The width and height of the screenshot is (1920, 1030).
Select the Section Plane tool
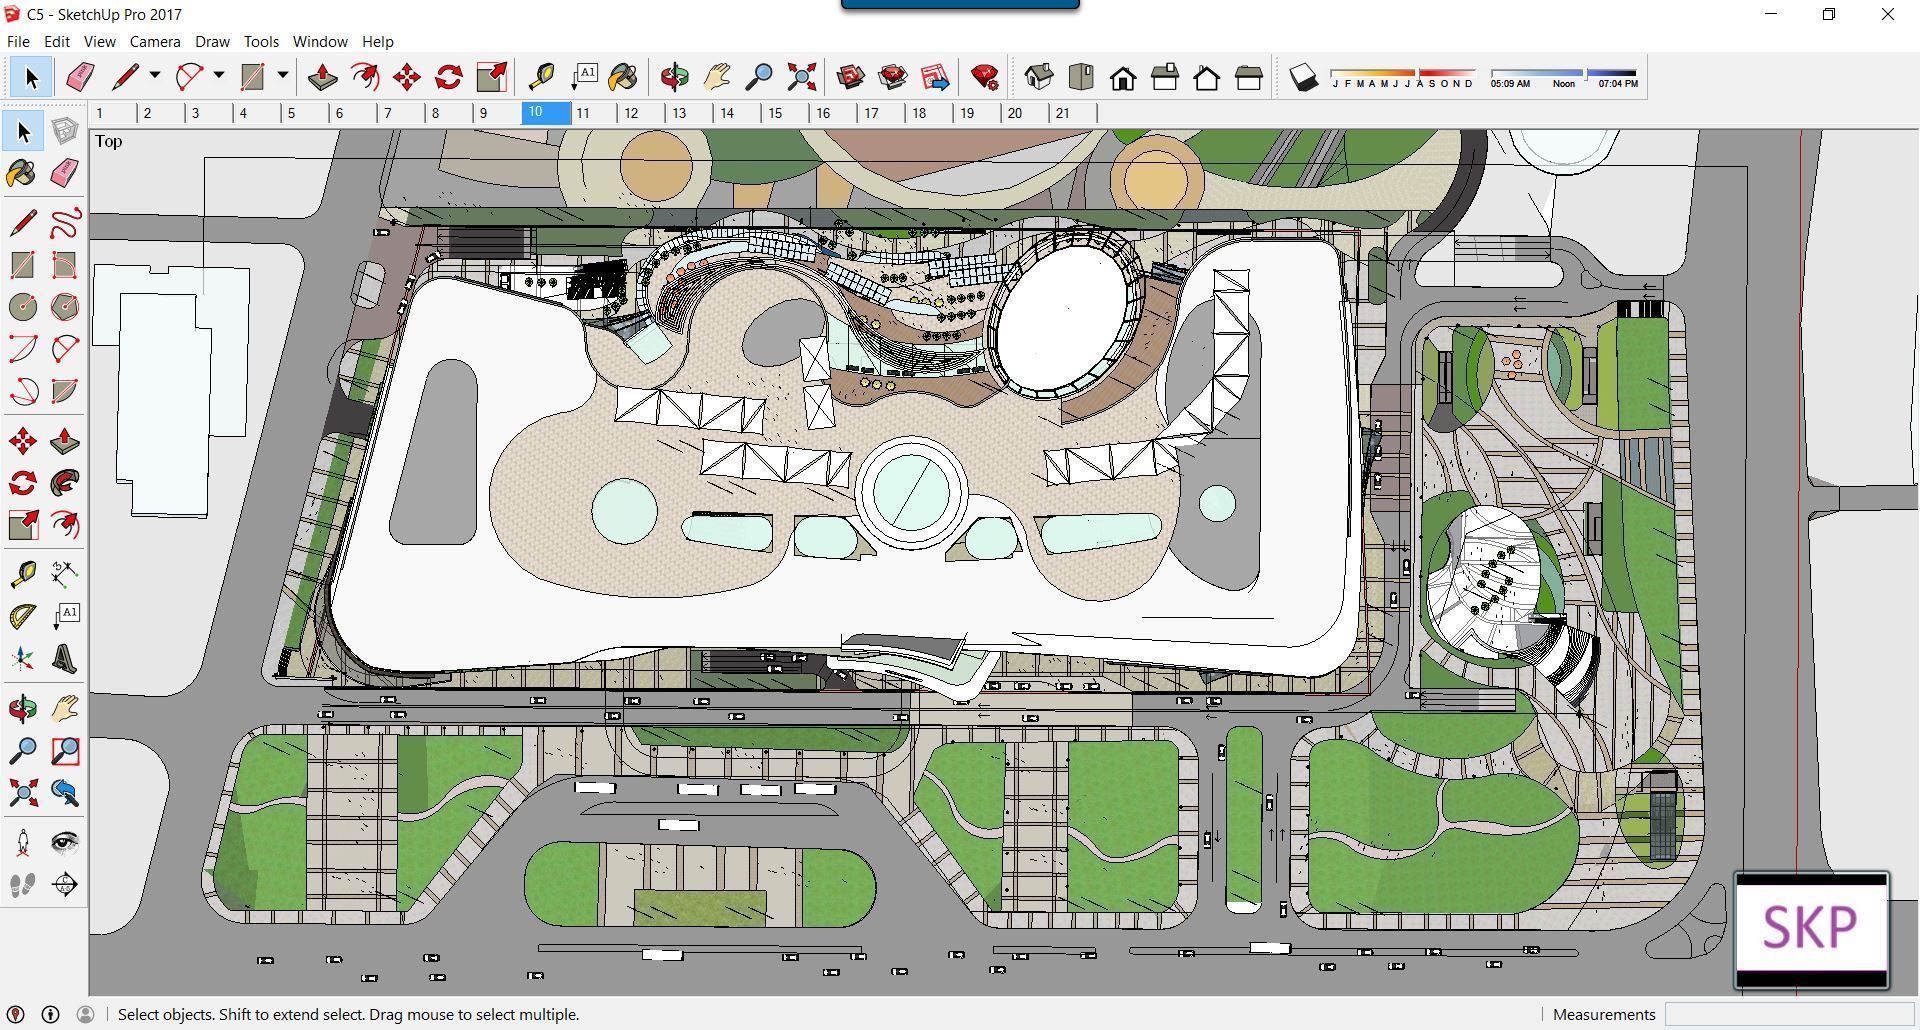click(x=65, y=884)
